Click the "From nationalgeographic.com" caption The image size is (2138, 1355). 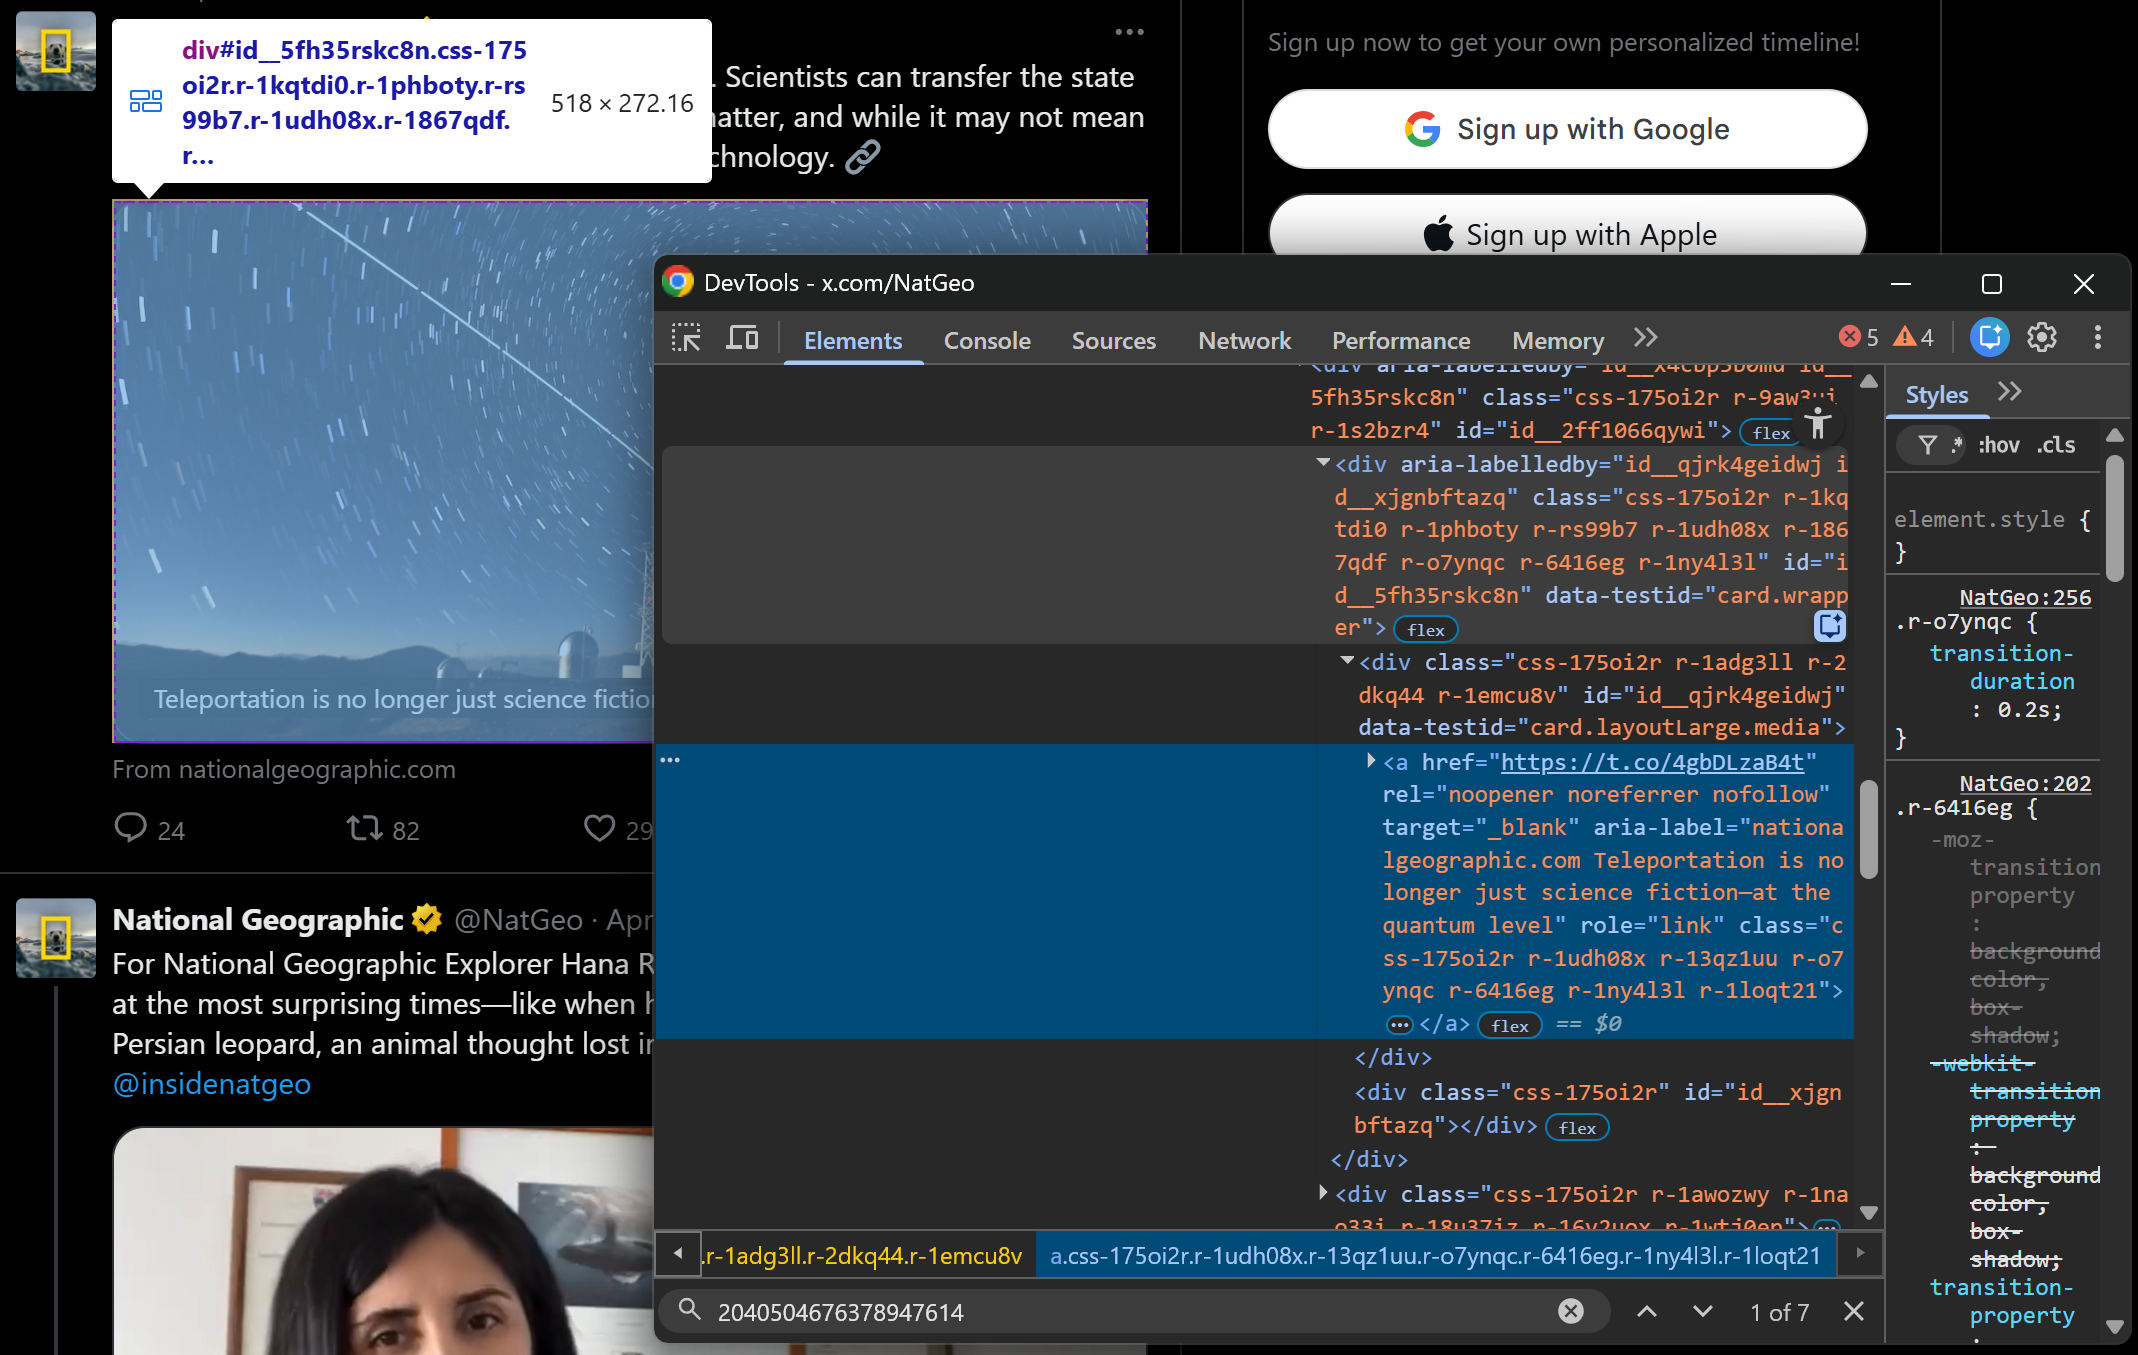[x=284, y=769]
